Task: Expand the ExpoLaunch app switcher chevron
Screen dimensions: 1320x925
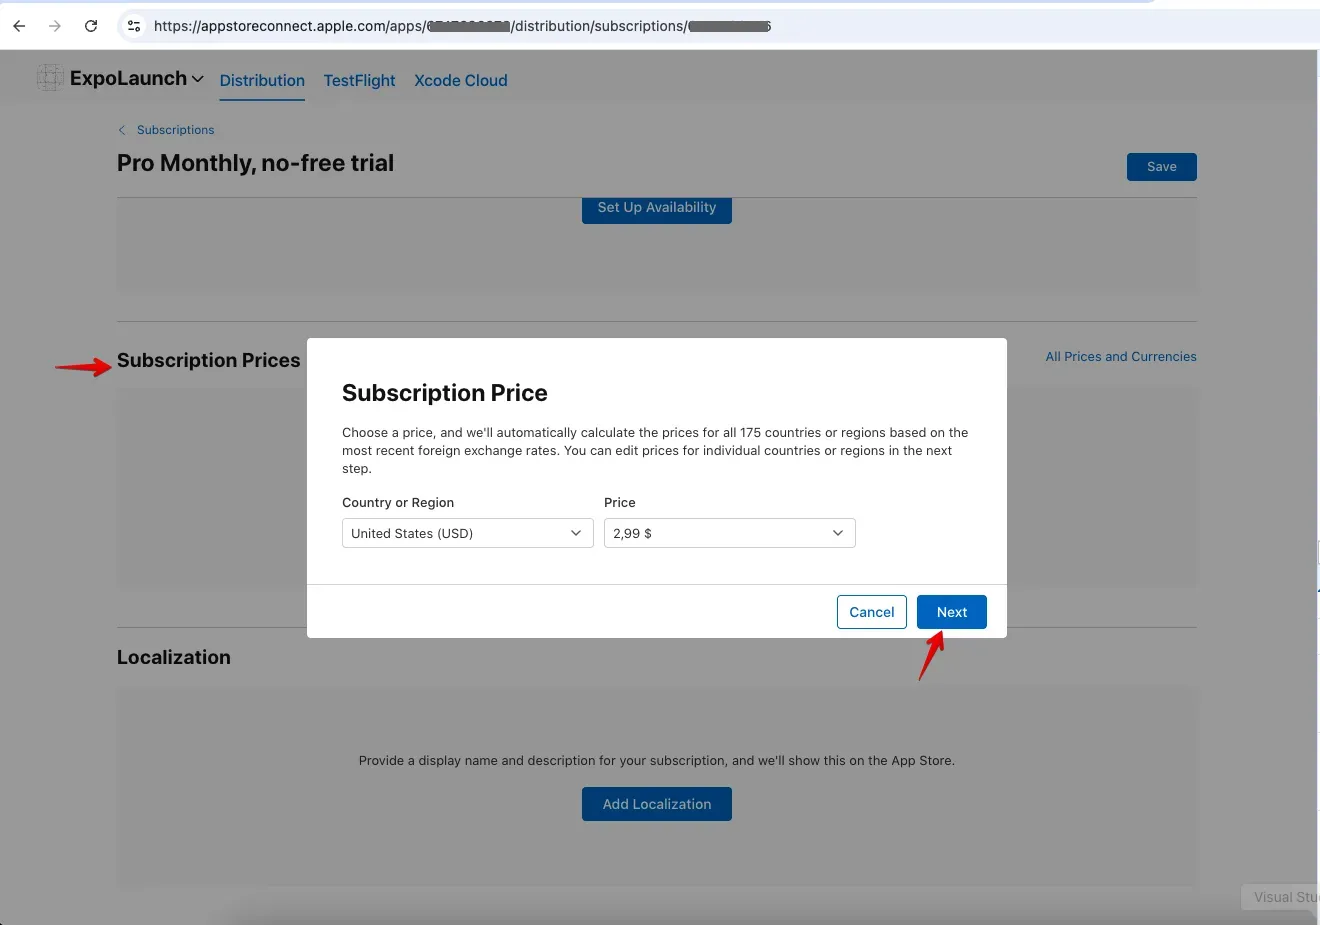Action: (198, 79)
